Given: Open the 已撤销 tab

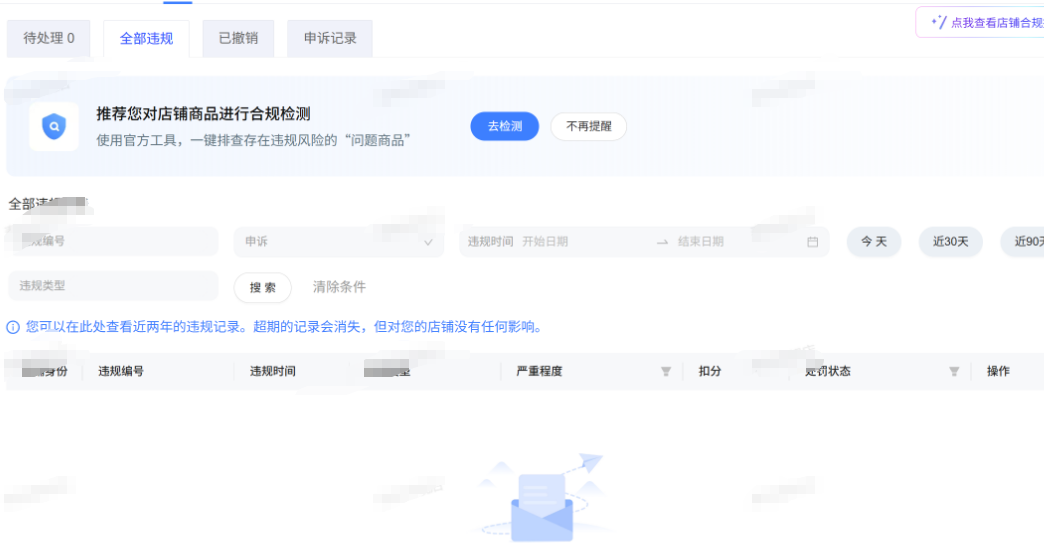Looking at the screenshot, I should click(x=238, y=39).
